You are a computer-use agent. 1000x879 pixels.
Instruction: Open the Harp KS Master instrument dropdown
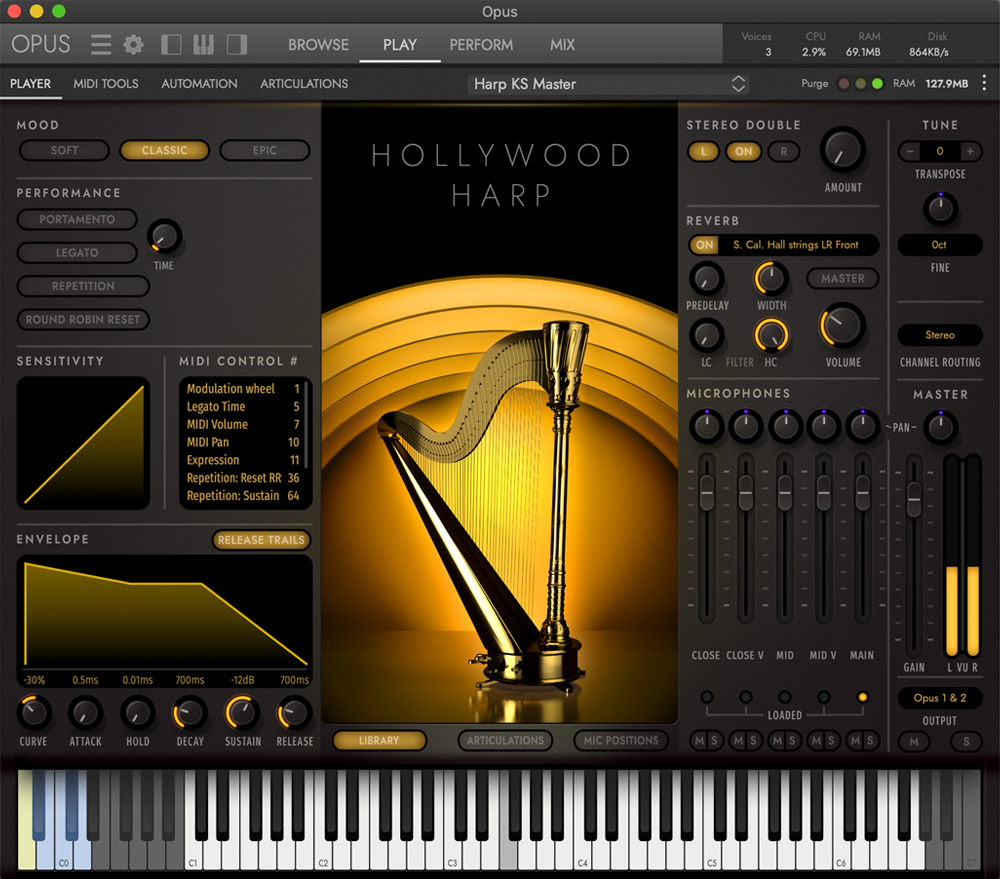610,84
